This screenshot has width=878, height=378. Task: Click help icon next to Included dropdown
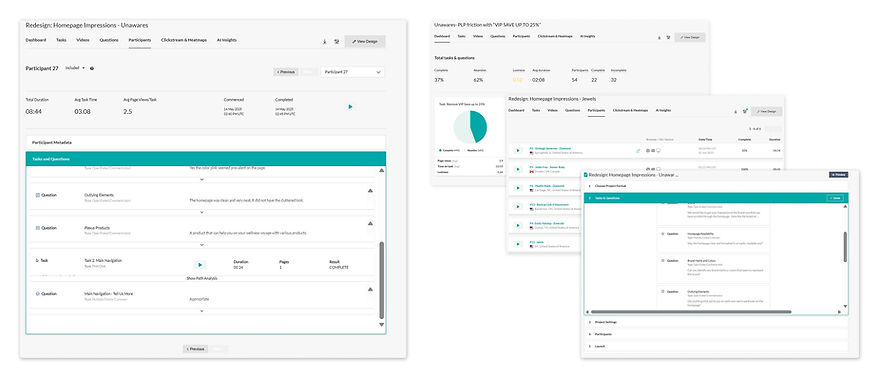coord(92,68)
